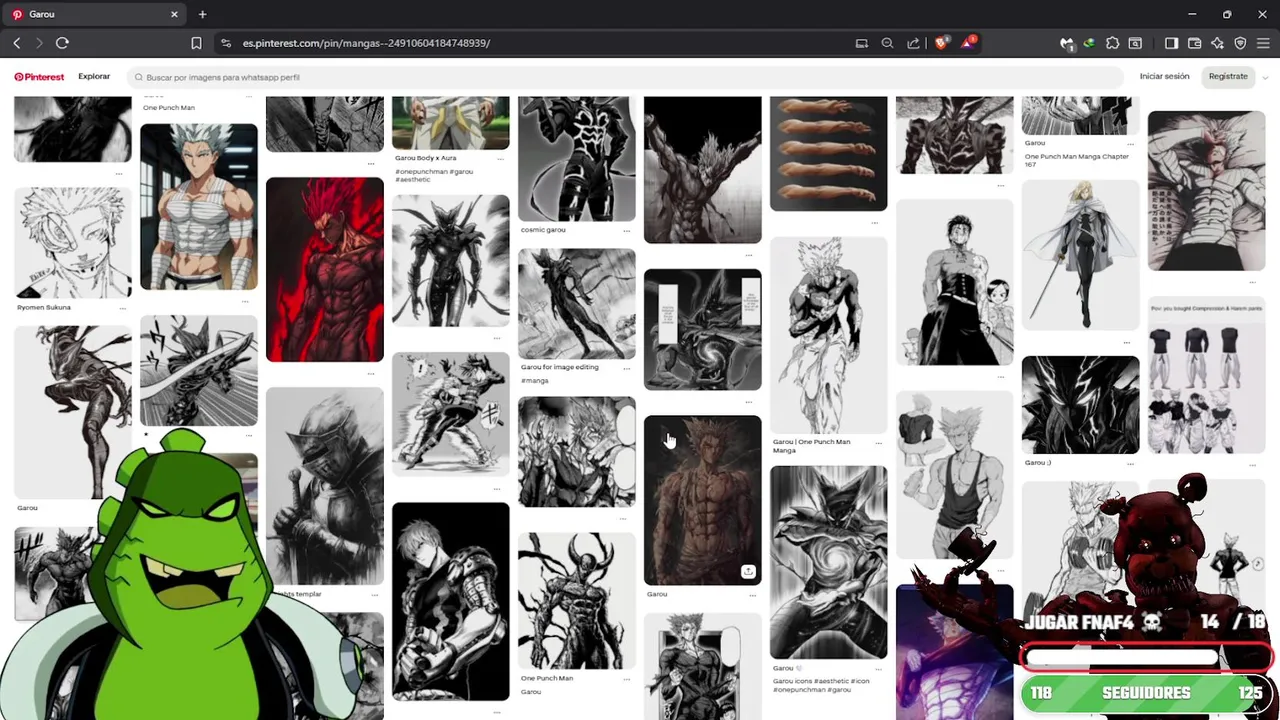1280x720 pixels.
Task: Reload the current page
Action: pos(62,43)
